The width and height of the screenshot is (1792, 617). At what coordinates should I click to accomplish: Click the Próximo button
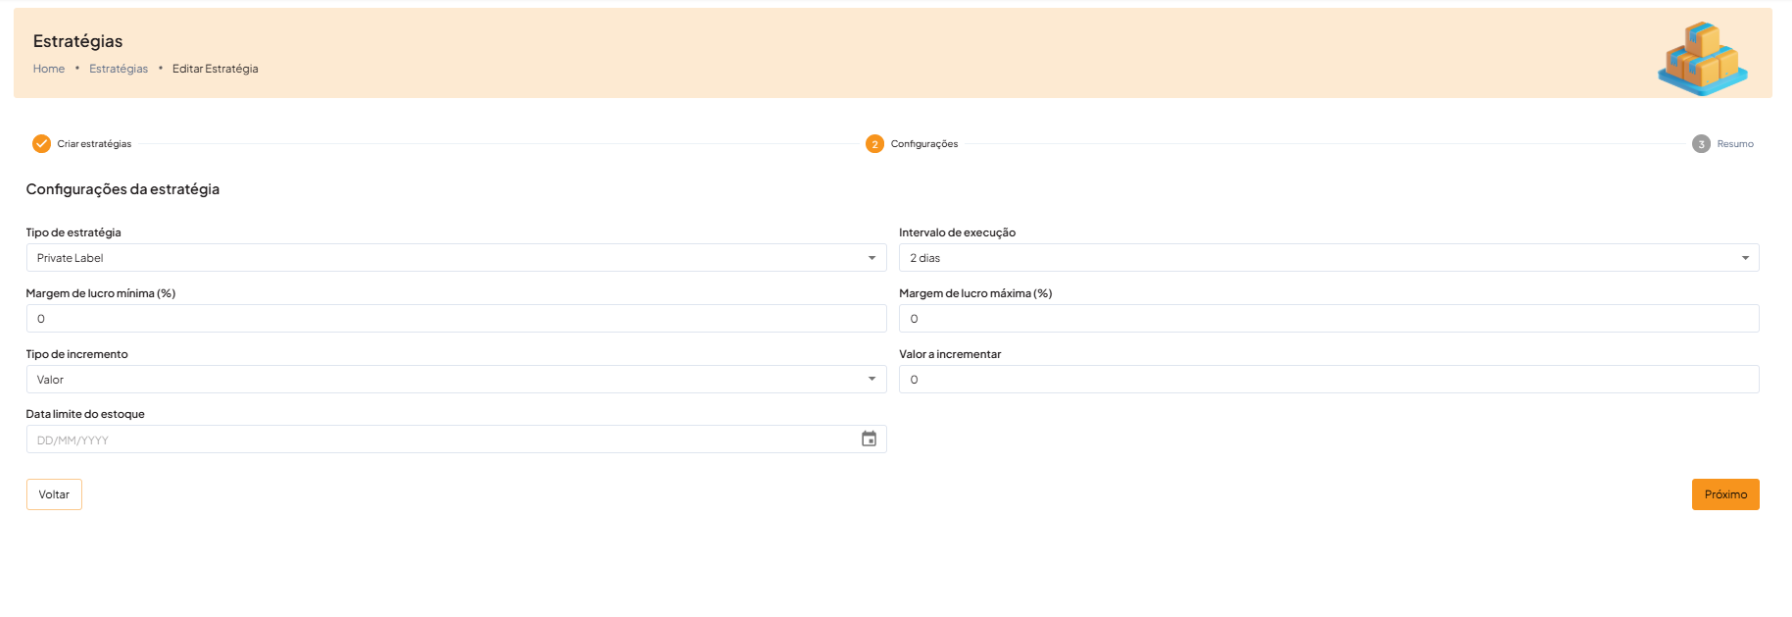[1725, 494]
